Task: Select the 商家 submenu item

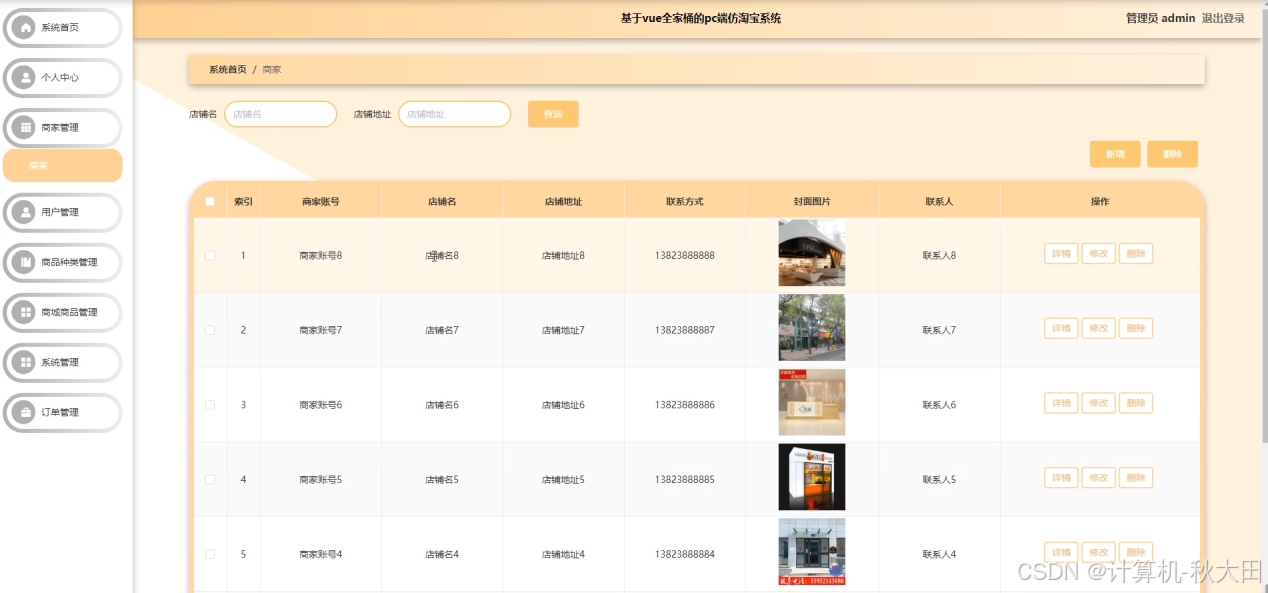Action: click(62, 166)
